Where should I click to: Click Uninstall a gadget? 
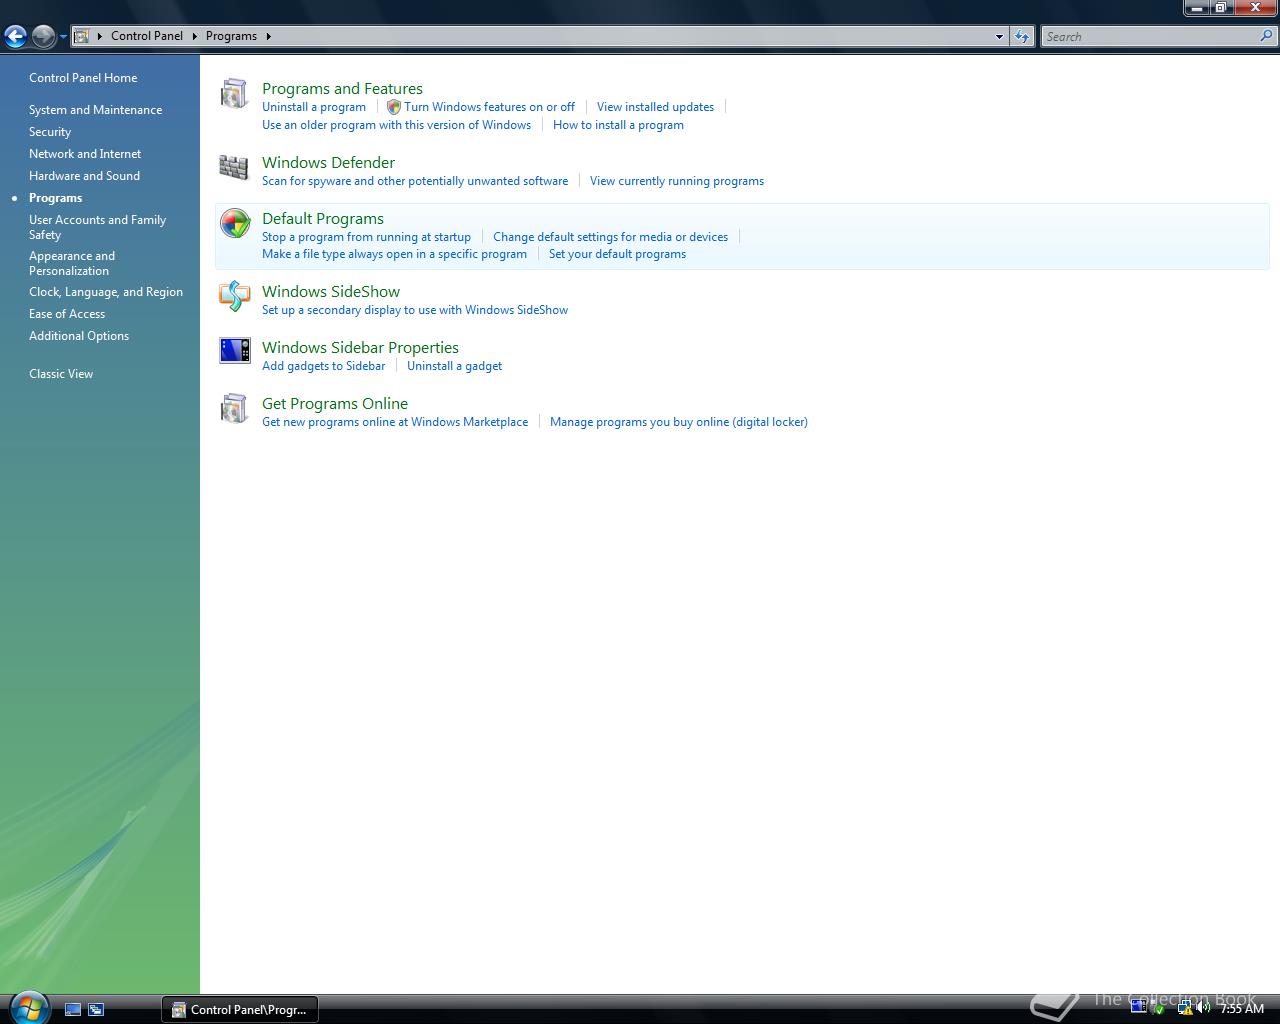point(454,366)
